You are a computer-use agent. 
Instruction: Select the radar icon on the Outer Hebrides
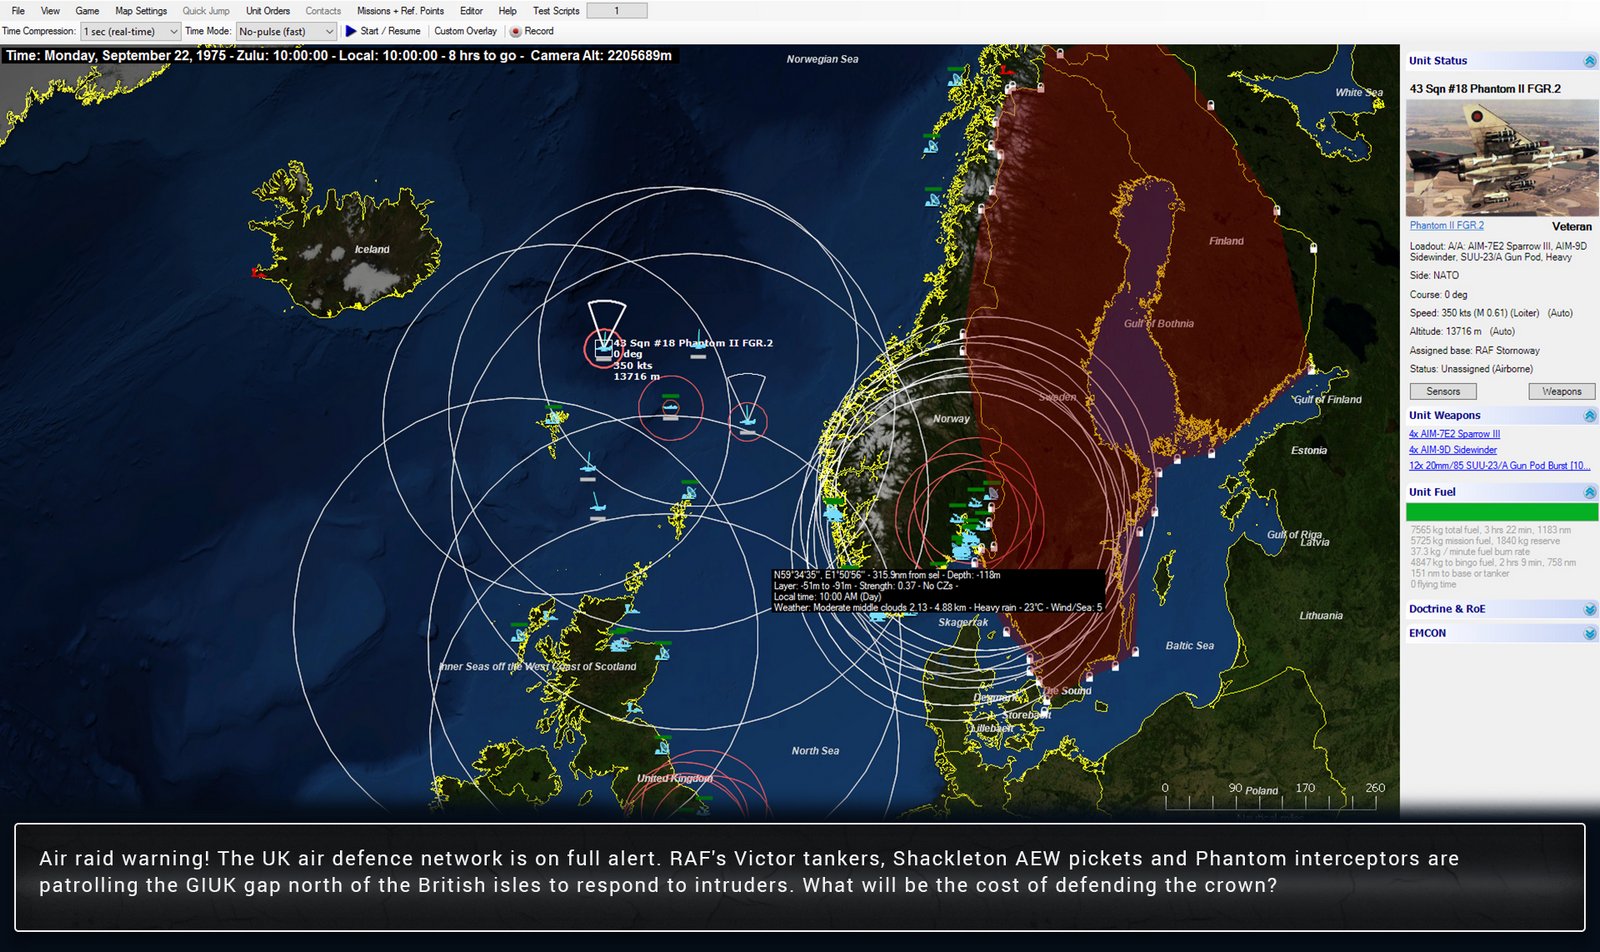[519, 634]
